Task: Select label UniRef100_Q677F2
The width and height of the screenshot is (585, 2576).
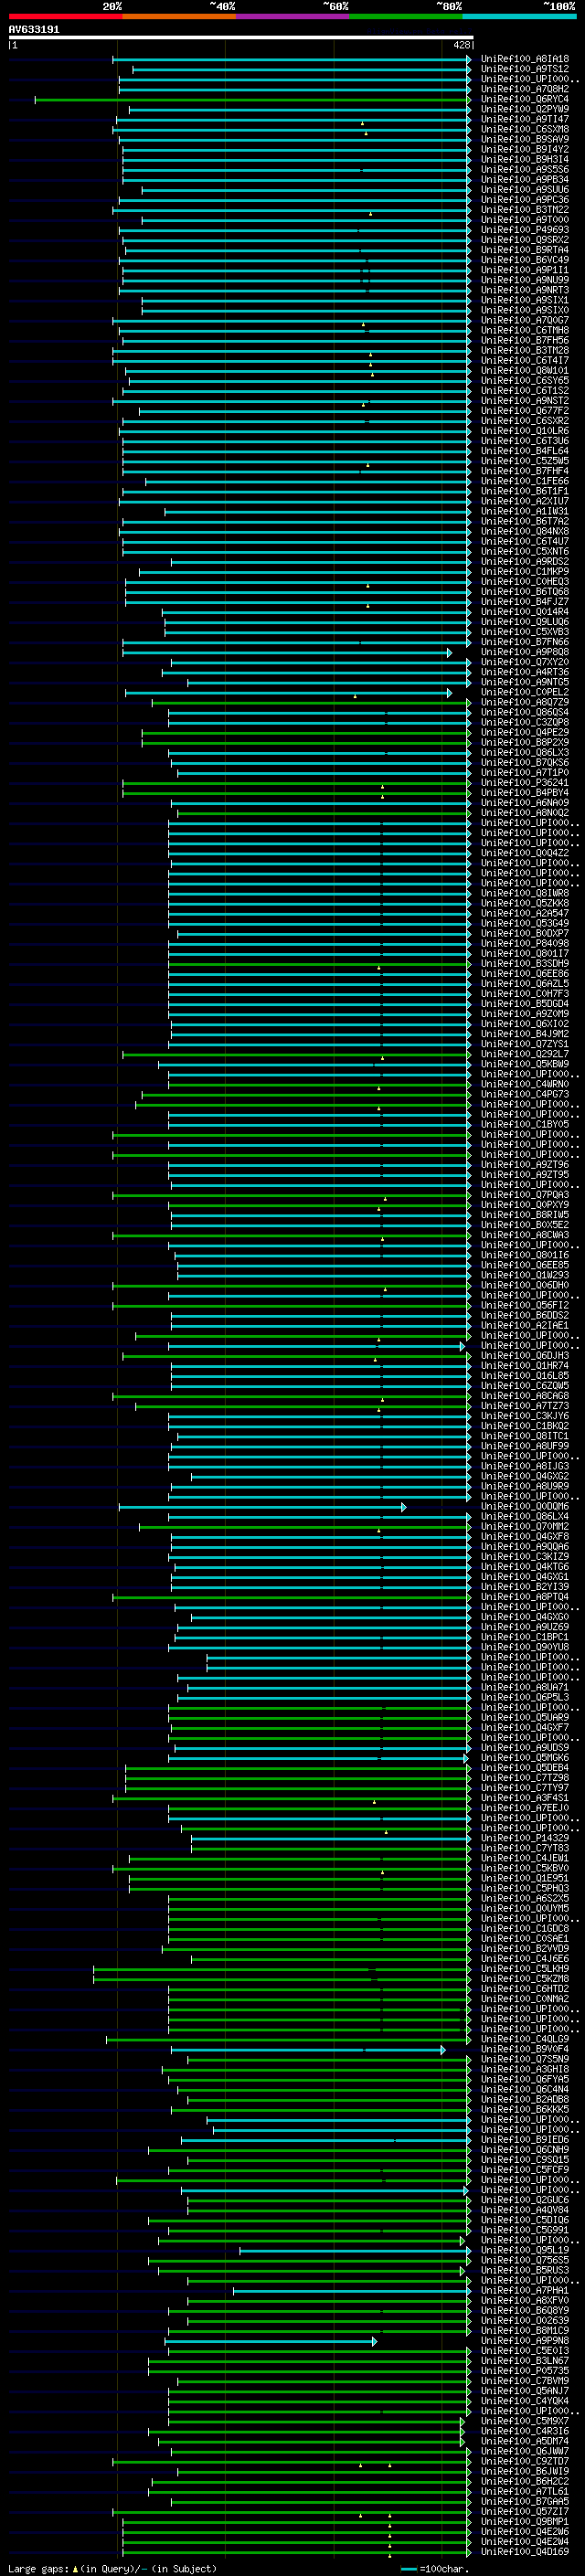Action: coord(525,411)
